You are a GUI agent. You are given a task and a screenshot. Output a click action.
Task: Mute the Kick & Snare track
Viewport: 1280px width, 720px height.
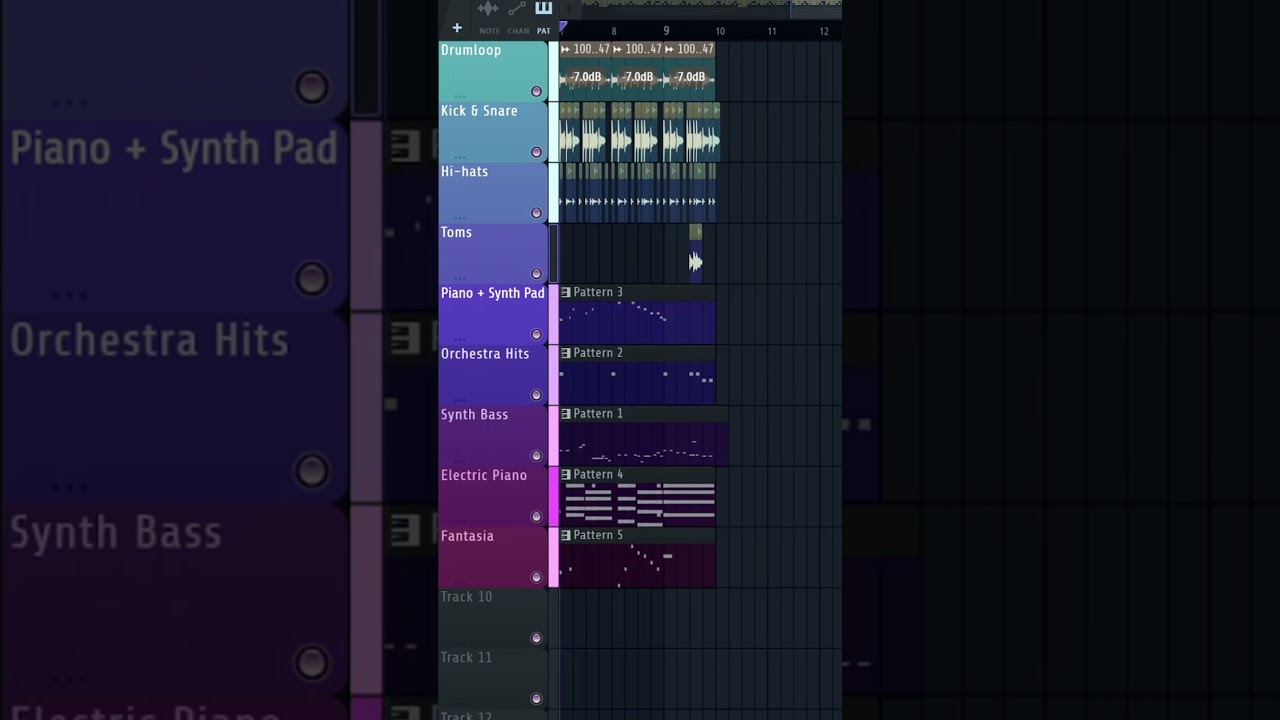click(x=536, y=152)
